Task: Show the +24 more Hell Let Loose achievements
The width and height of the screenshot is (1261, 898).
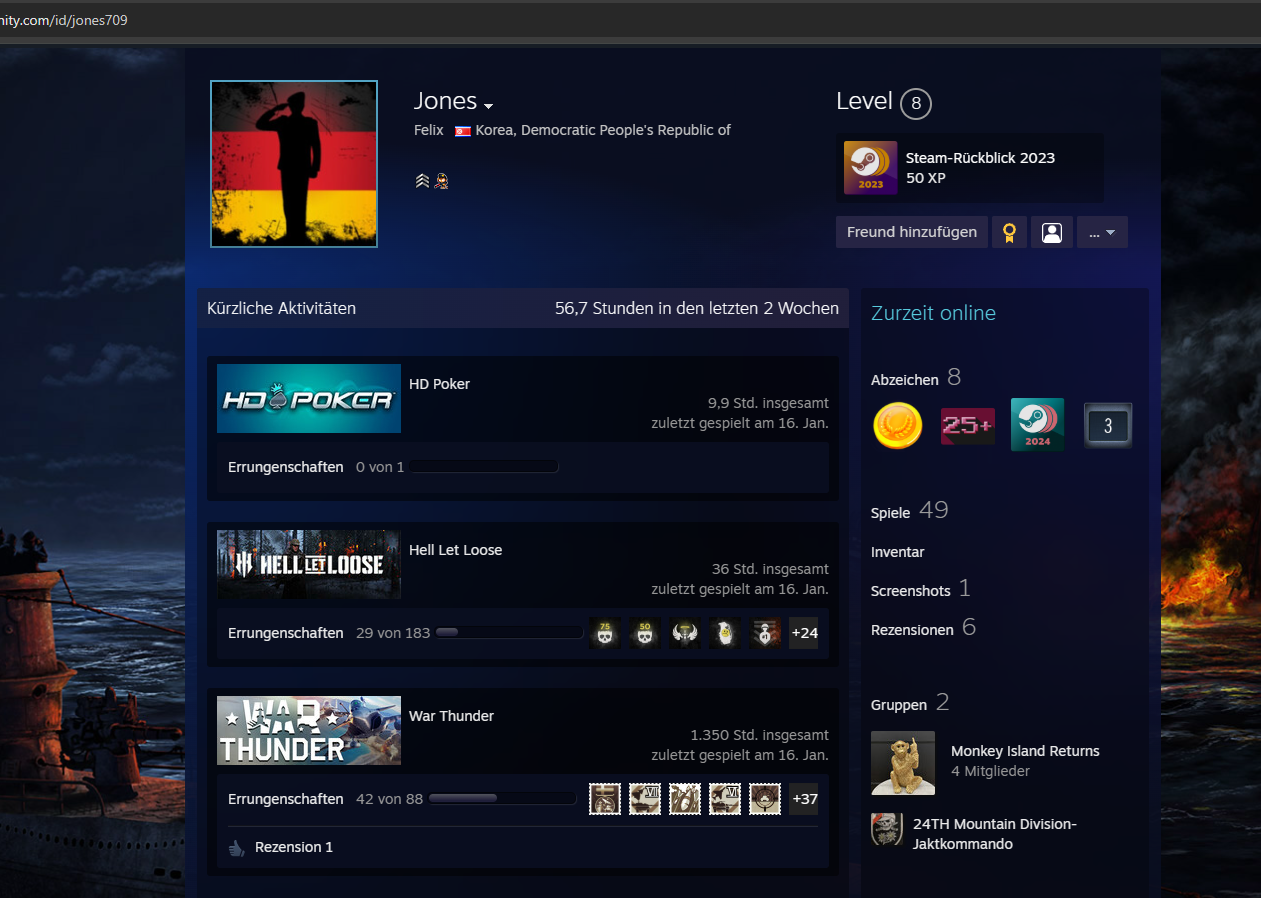Action: pos(803,633)
